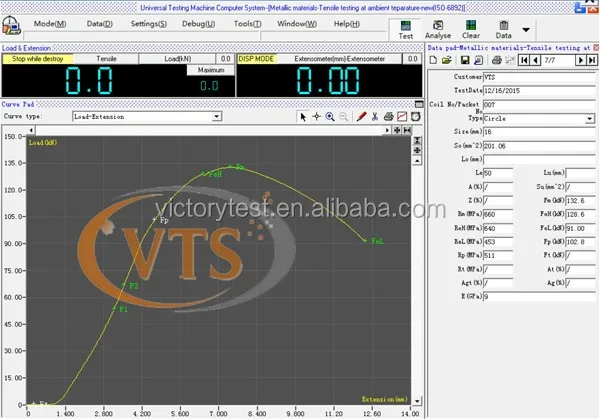Click the horizontal expand arrows above the chart

tap(397, 130)
